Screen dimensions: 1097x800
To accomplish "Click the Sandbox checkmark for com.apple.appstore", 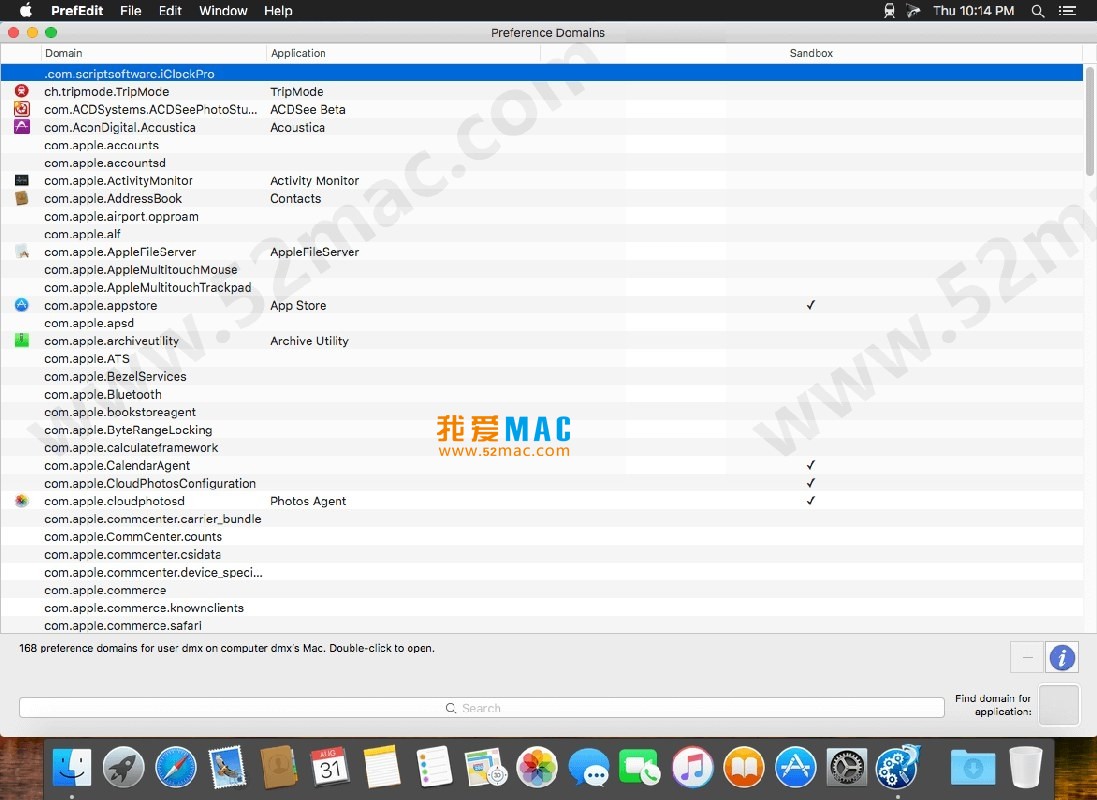I will (x=811, y=304).
